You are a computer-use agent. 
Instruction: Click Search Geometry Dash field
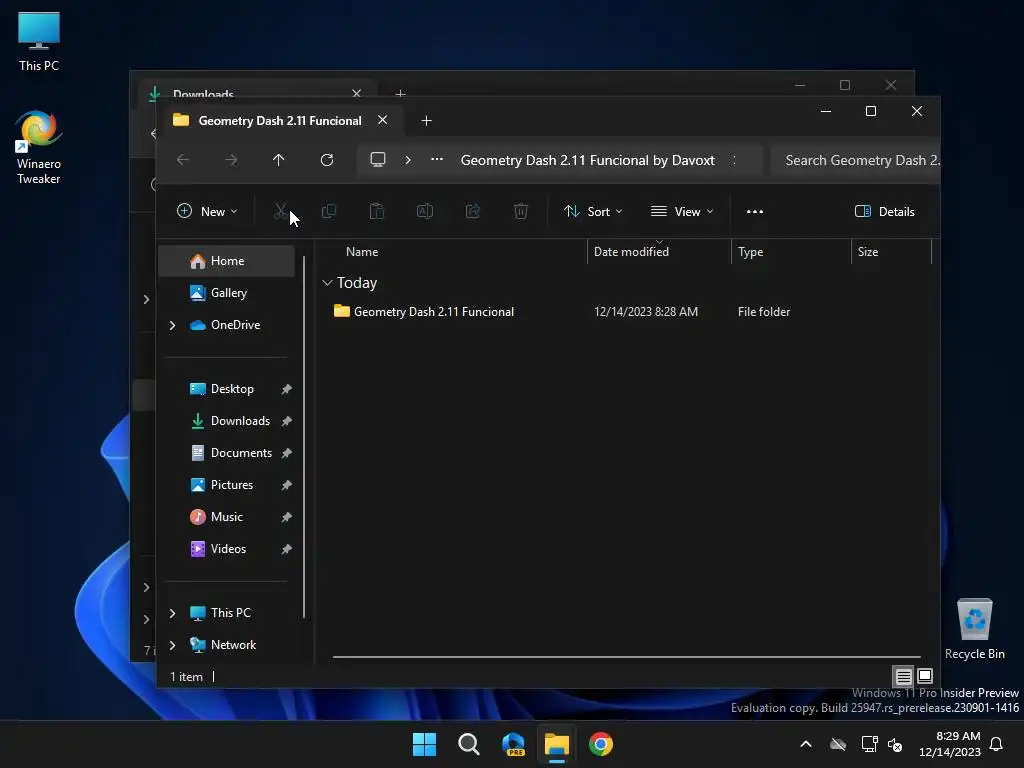(x=856, y=160)
